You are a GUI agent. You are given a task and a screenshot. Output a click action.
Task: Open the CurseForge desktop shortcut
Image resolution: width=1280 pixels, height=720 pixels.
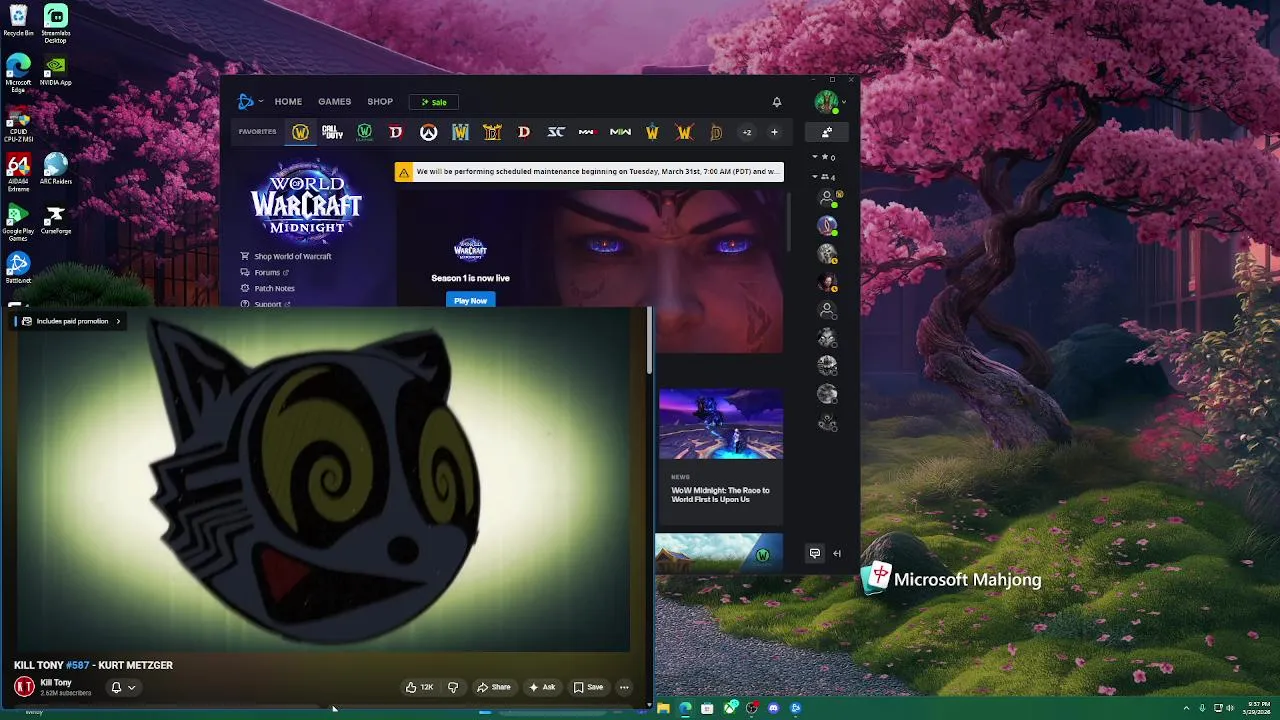pyautogui.click(x=56, y=219)
